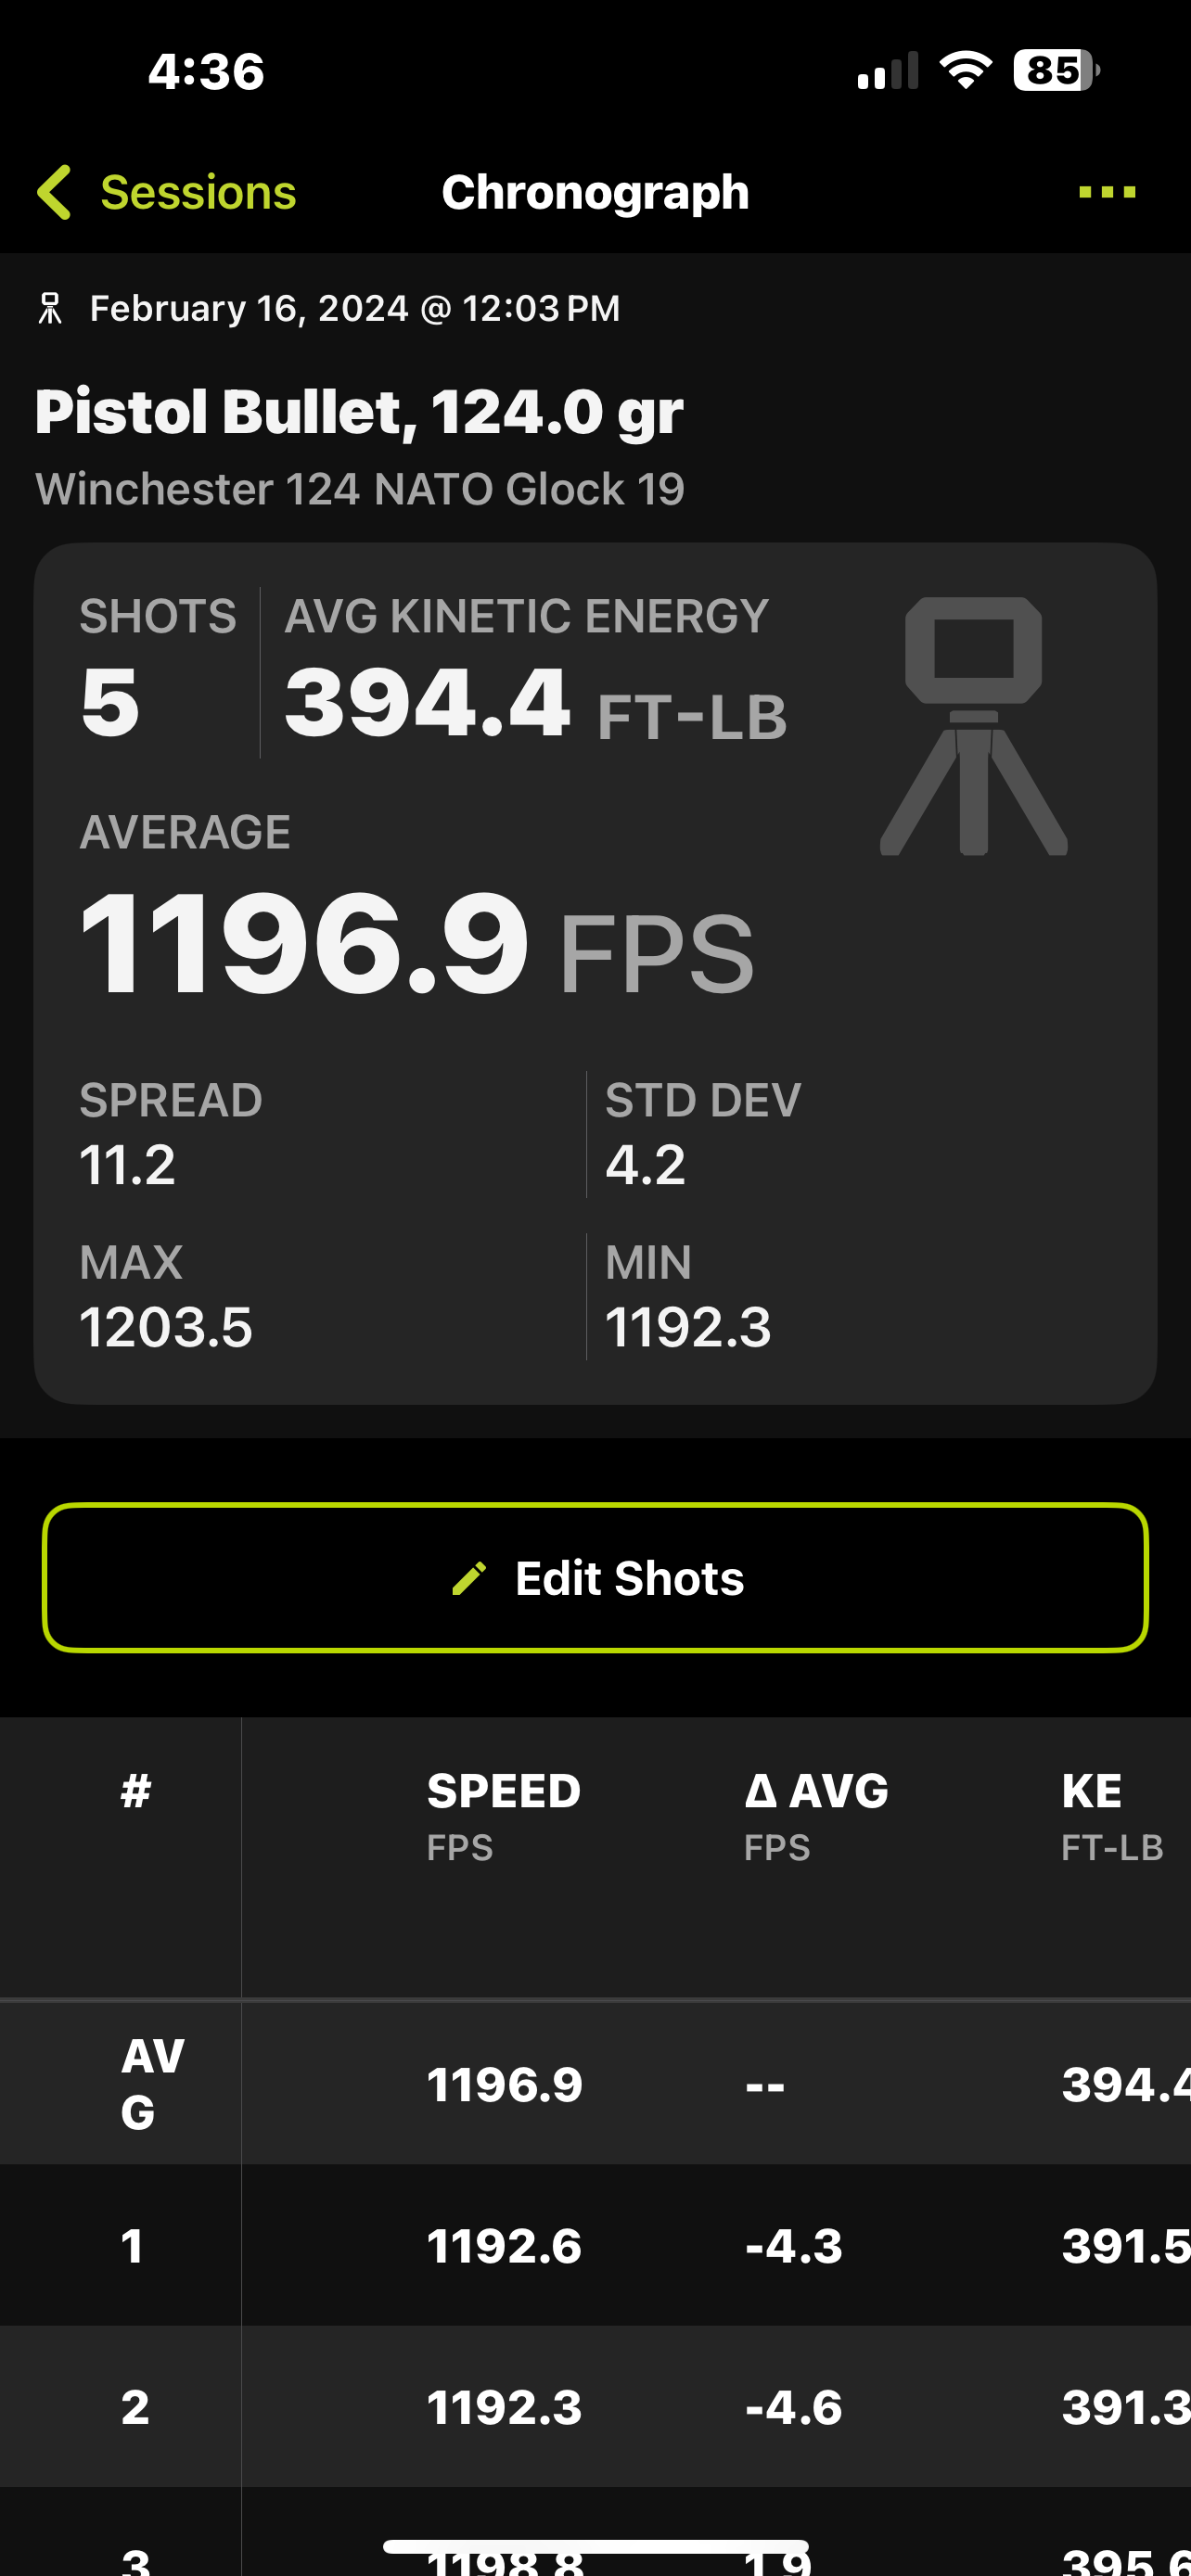Viewport: 1191px width, 2576px height.
Task: Select shot row number 1
Action: click(595, 2246)
